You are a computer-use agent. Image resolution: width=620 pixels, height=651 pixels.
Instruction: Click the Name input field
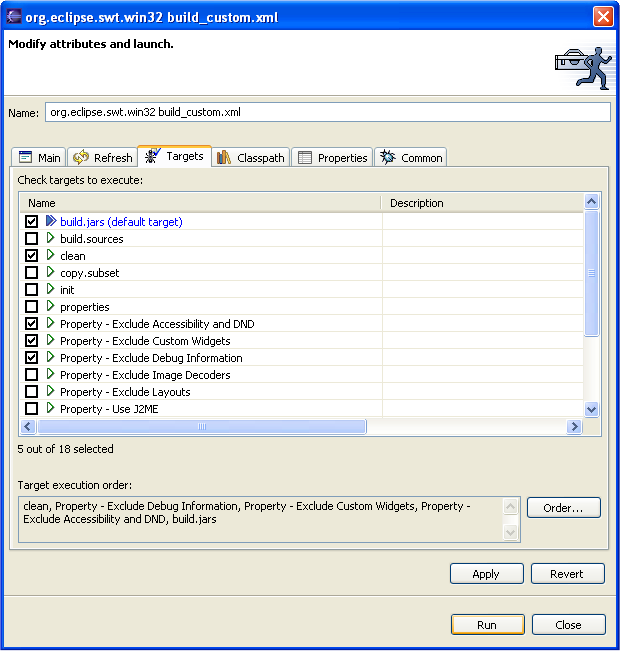point(328,112)
